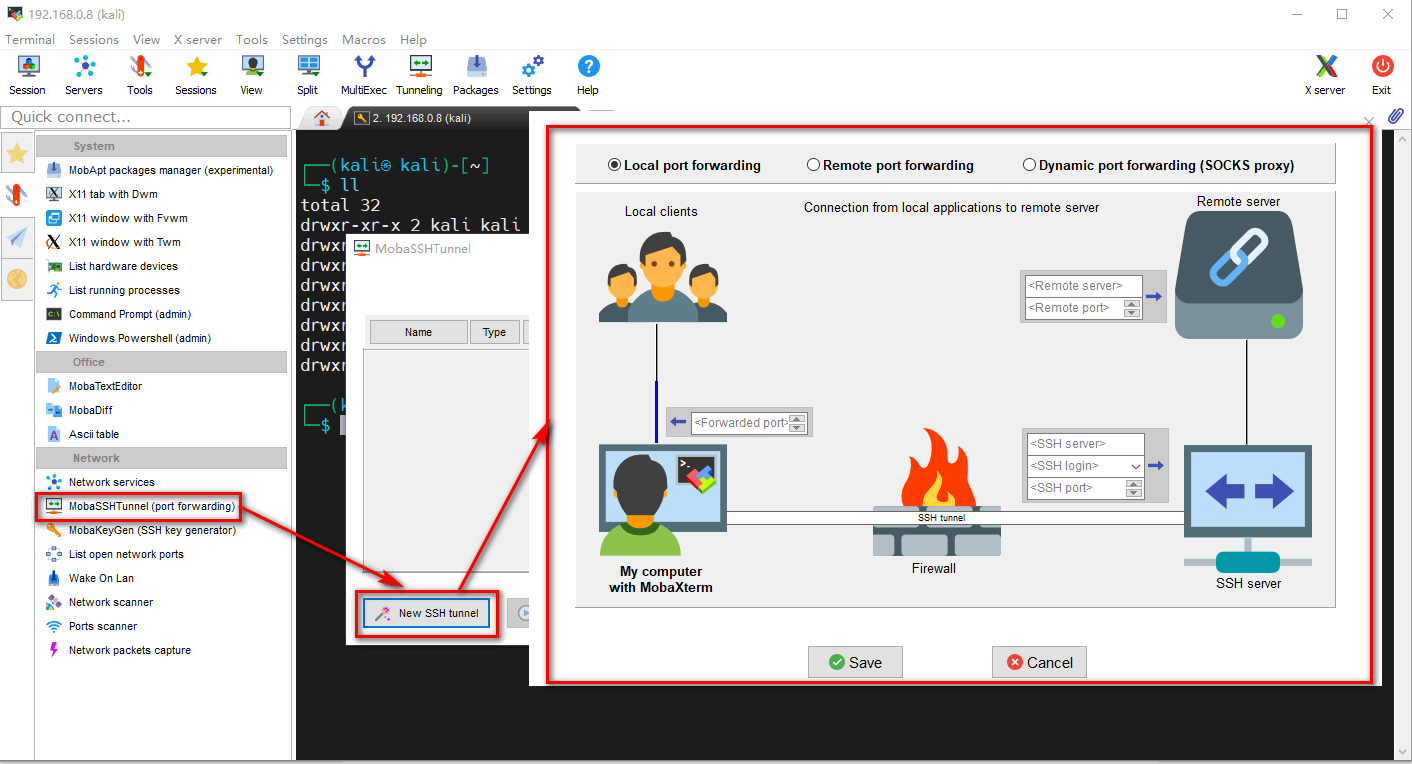
Task: Switch to 192.168.0.8 (kali) terminal tab
Action: [421, 118]
